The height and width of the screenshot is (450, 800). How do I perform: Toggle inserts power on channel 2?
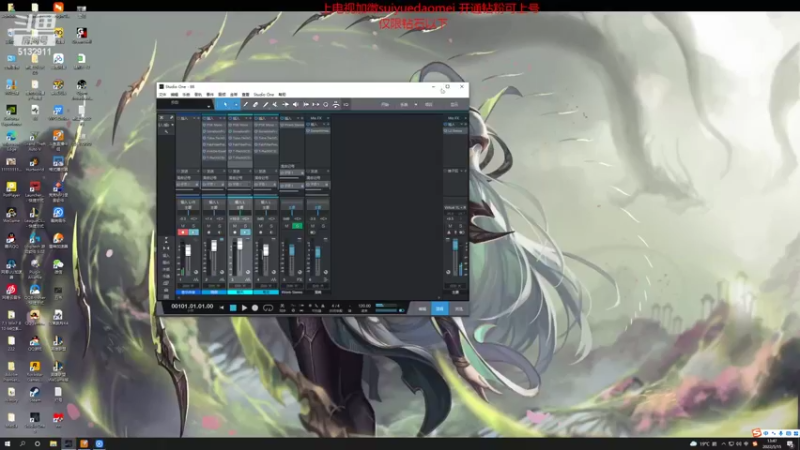[205, 118]
